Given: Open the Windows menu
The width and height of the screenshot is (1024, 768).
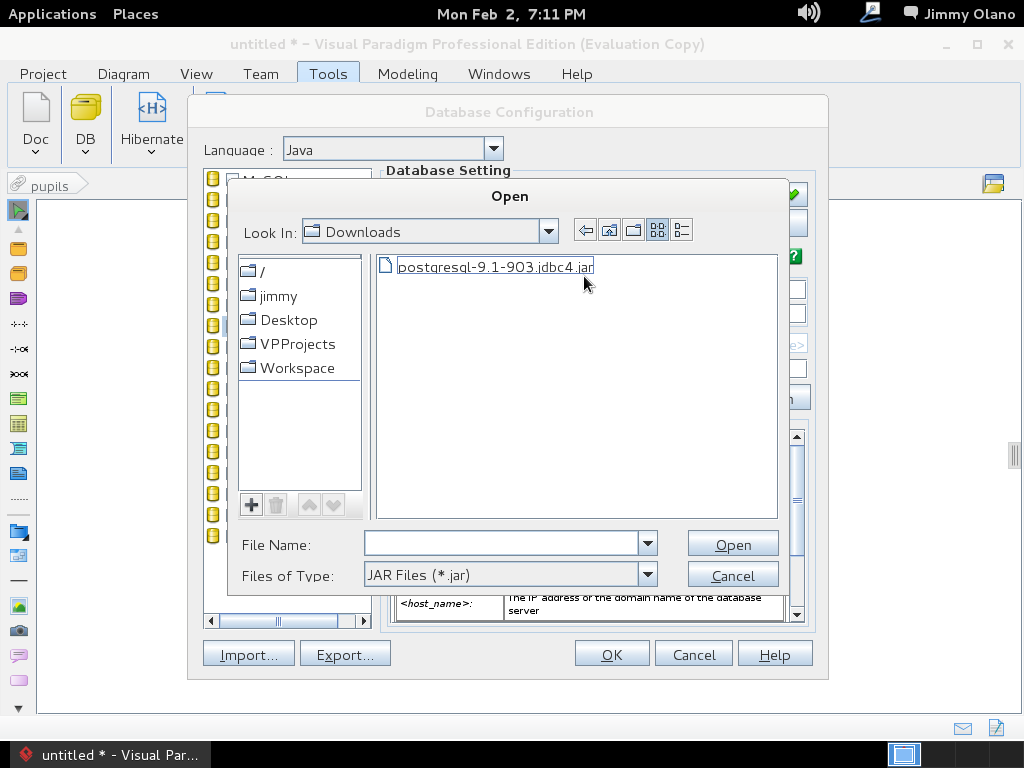Looking at the screenshot, I should (x=499, y=74).
